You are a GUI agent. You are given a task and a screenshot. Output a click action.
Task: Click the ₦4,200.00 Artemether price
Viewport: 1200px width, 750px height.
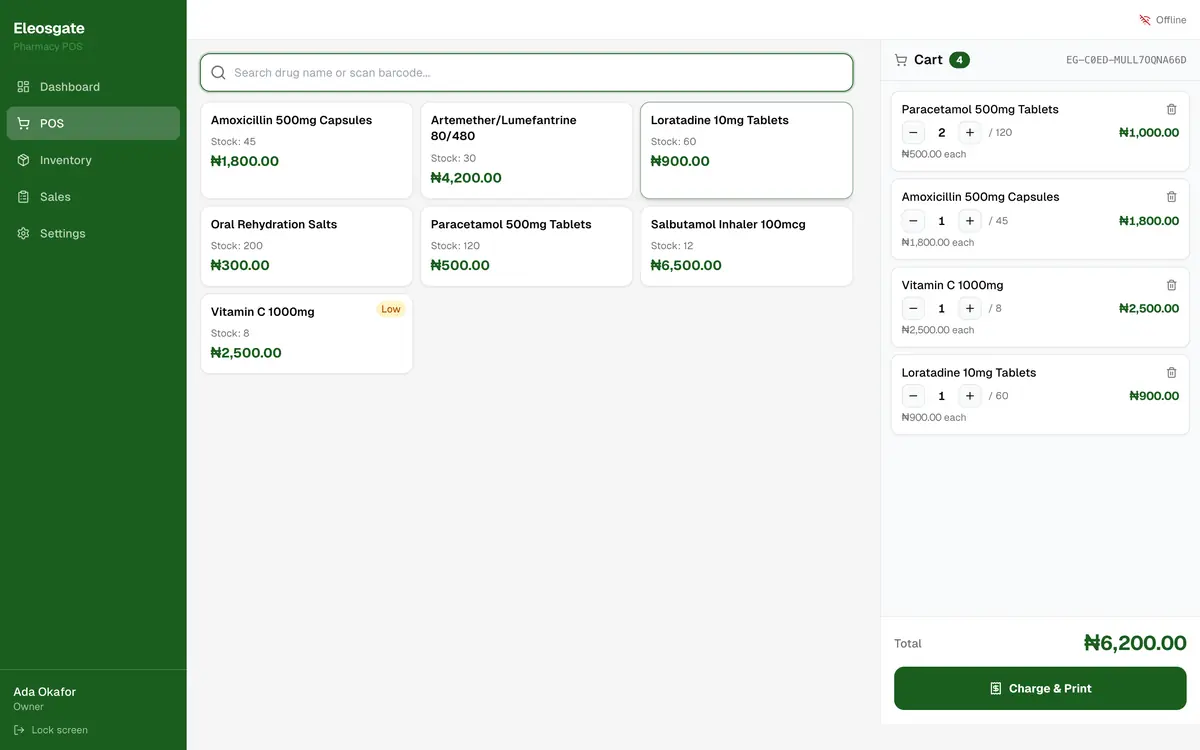coord(466,178)
